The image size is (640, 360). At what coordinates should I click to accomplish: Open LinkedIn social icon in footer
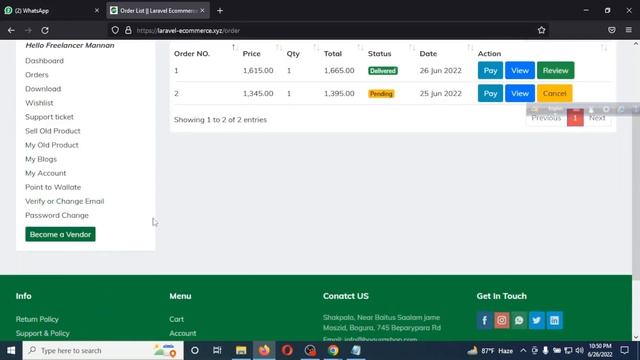(x=554, y=320)
